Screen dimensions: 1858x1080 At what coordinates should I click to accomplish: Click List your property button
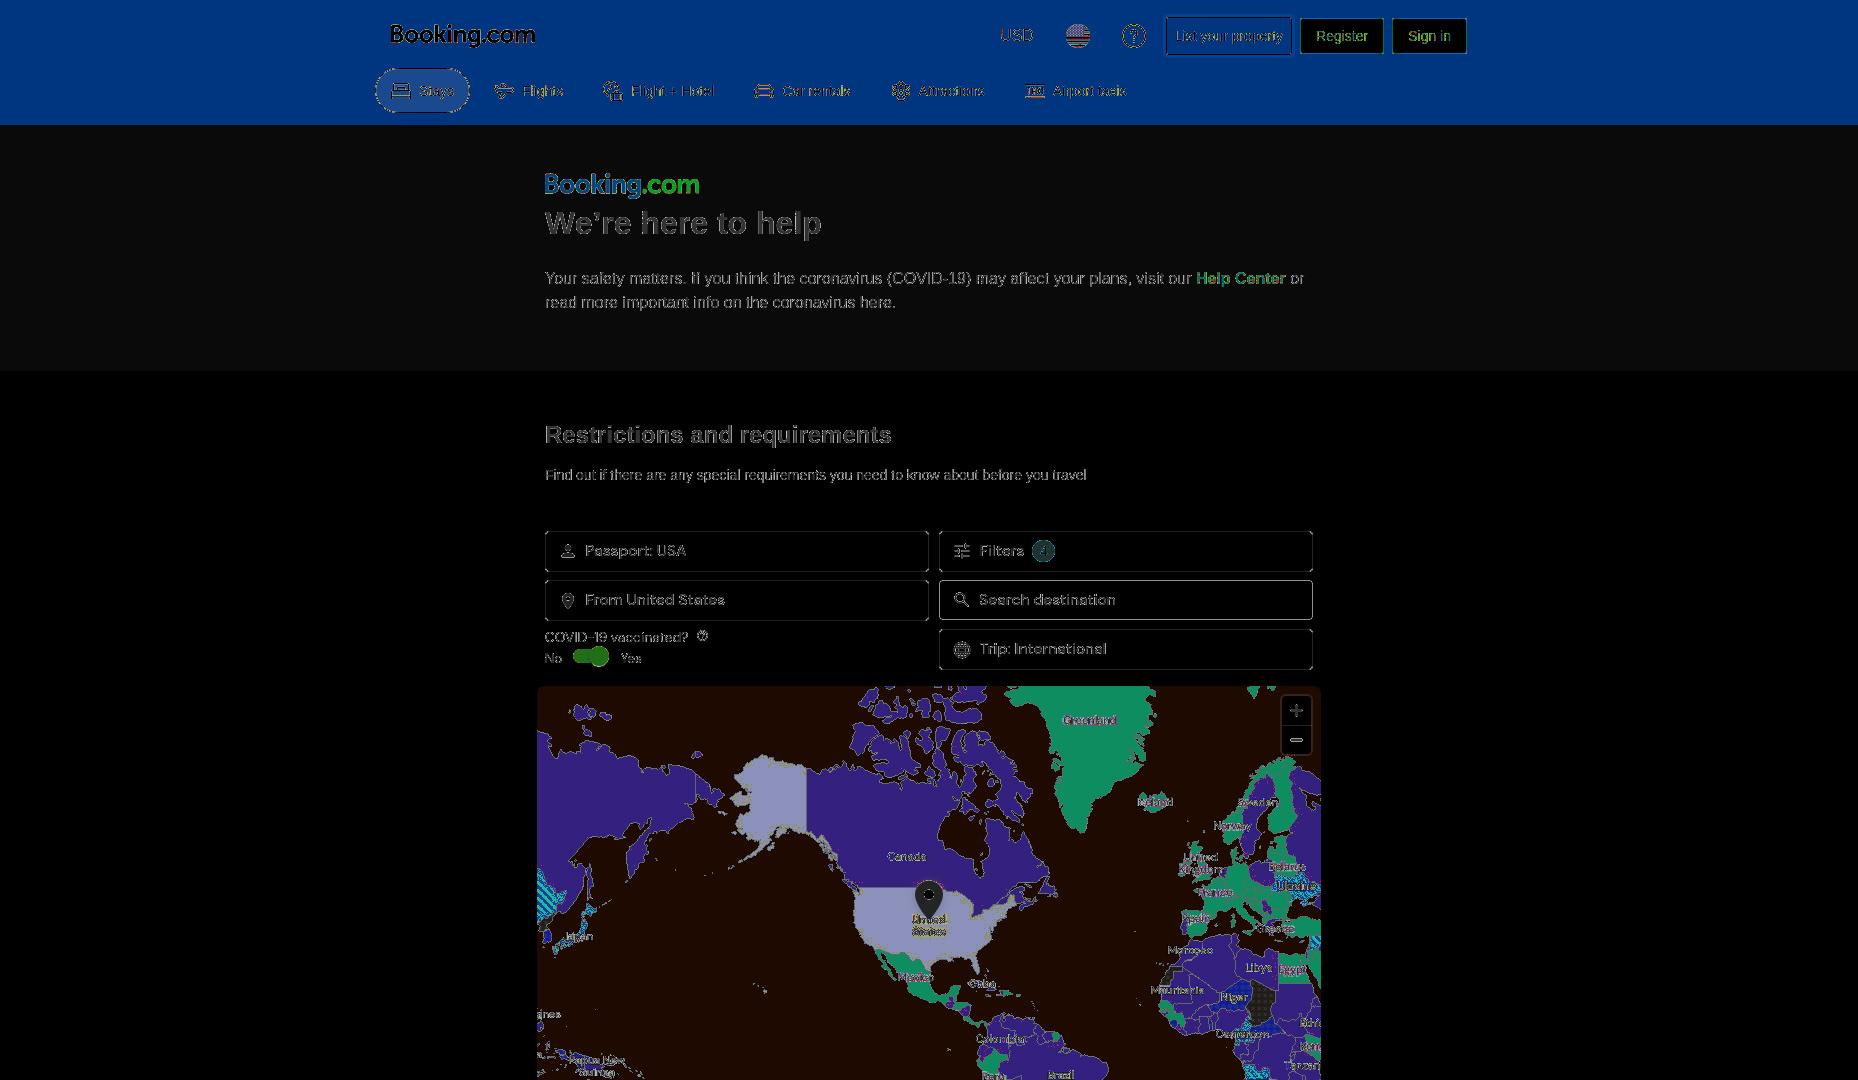pos(1228,36)
